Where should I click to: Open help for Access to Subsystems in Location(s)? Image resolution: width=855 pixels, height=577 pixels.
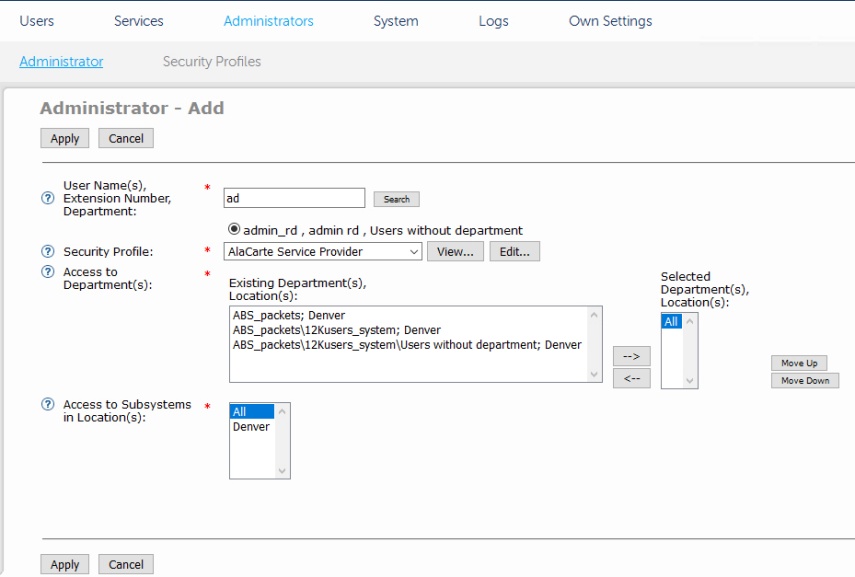[47, 405]
